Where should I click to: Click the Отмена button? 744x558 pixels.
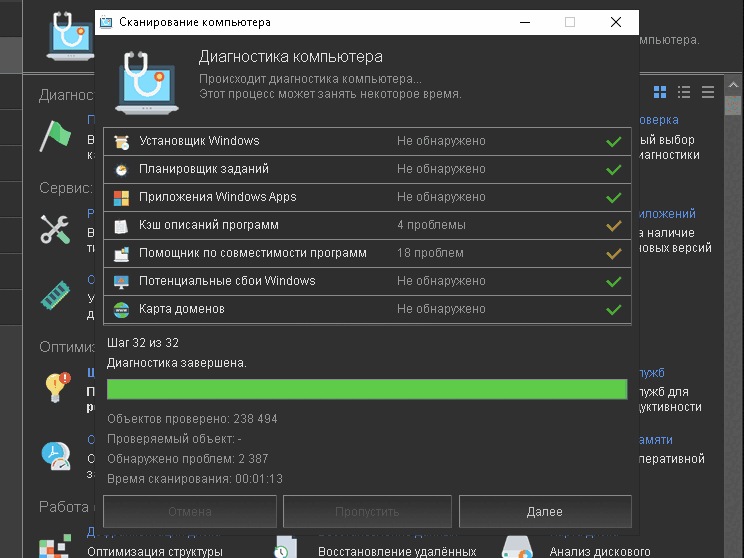pyautogui.click(x=190, y=512)
